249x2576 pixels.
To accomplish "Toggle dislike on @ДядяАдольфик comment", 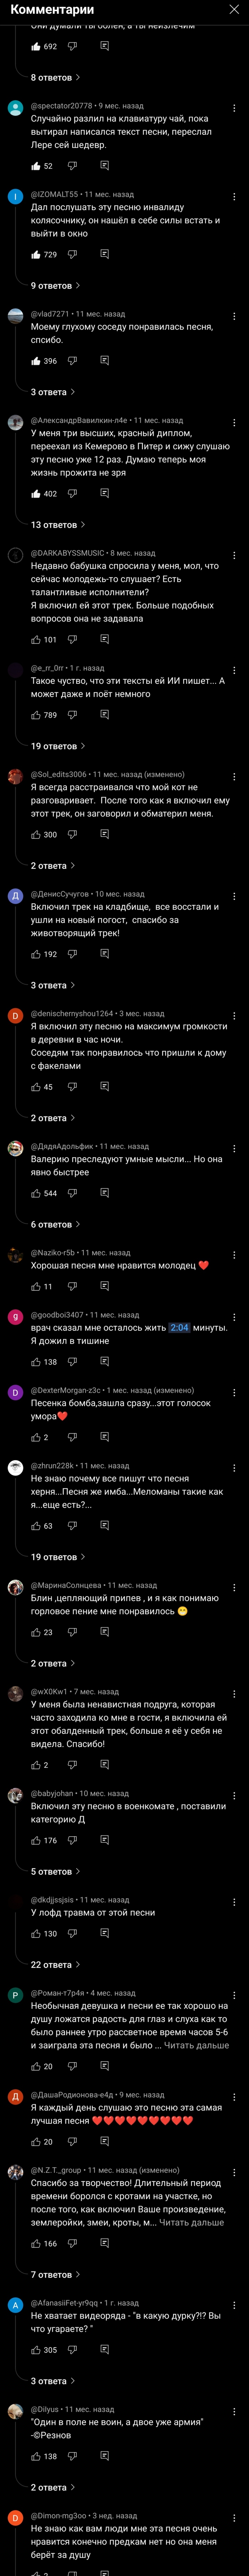I will click(x=72, y=1193).
